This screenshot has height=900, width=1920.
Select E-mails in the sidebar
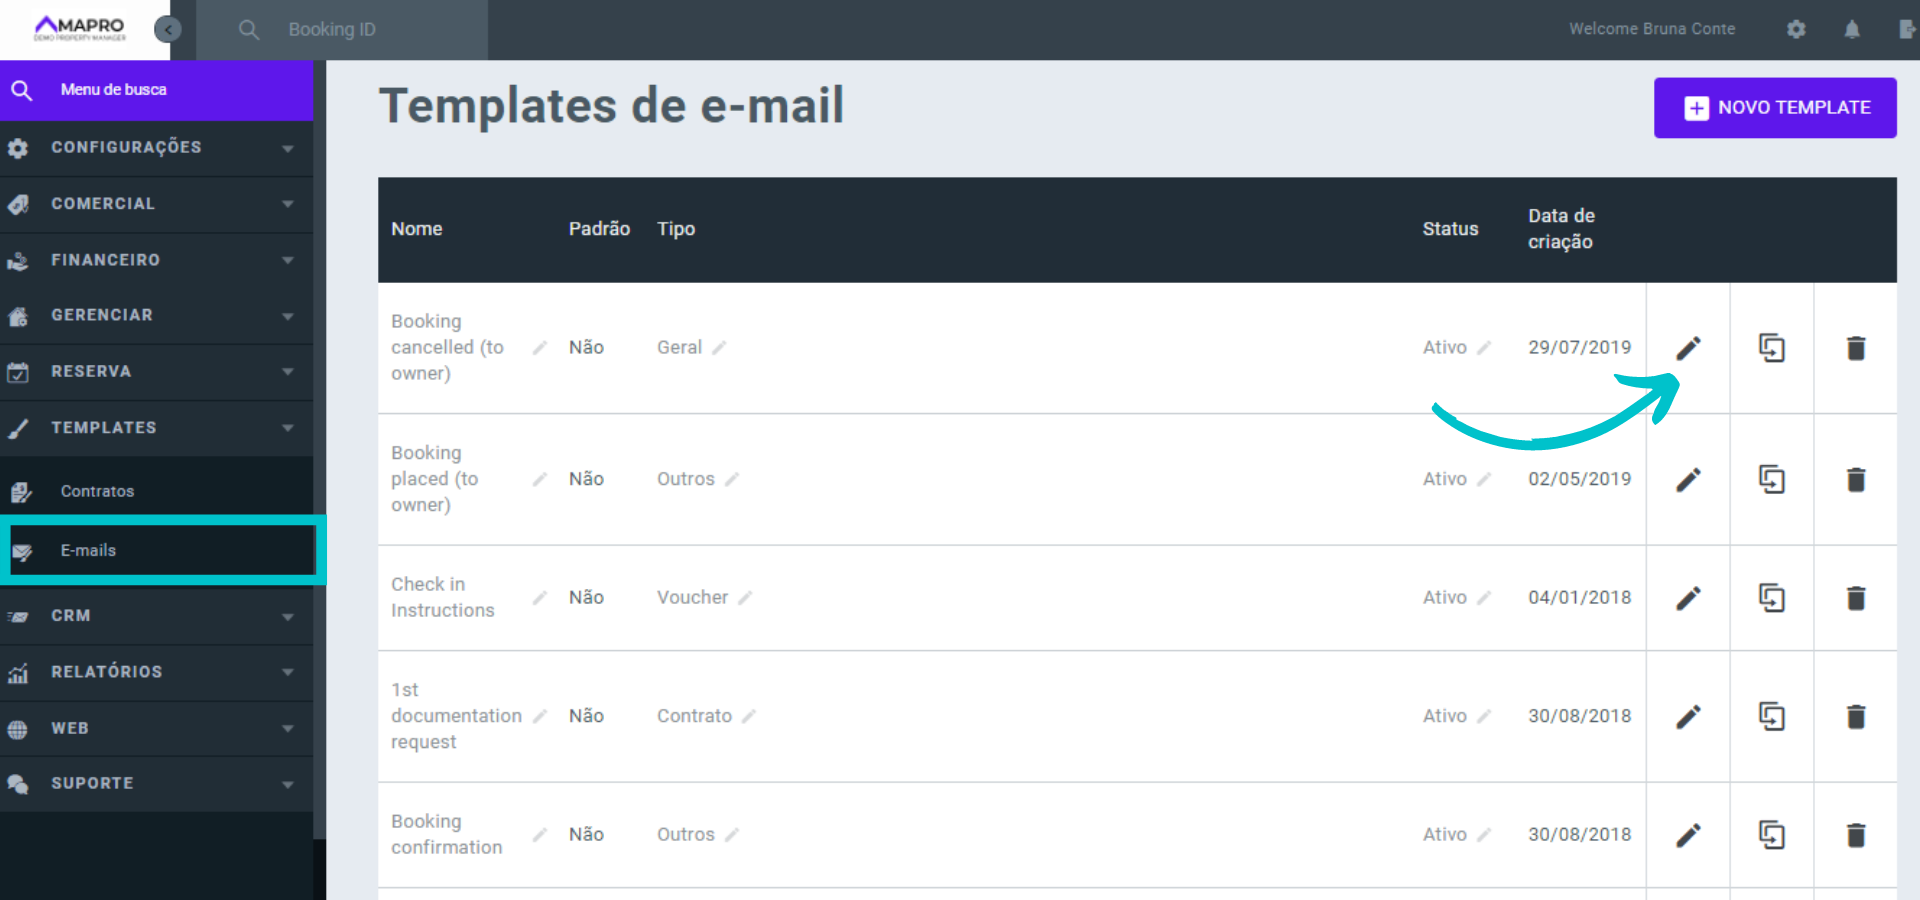87,550
